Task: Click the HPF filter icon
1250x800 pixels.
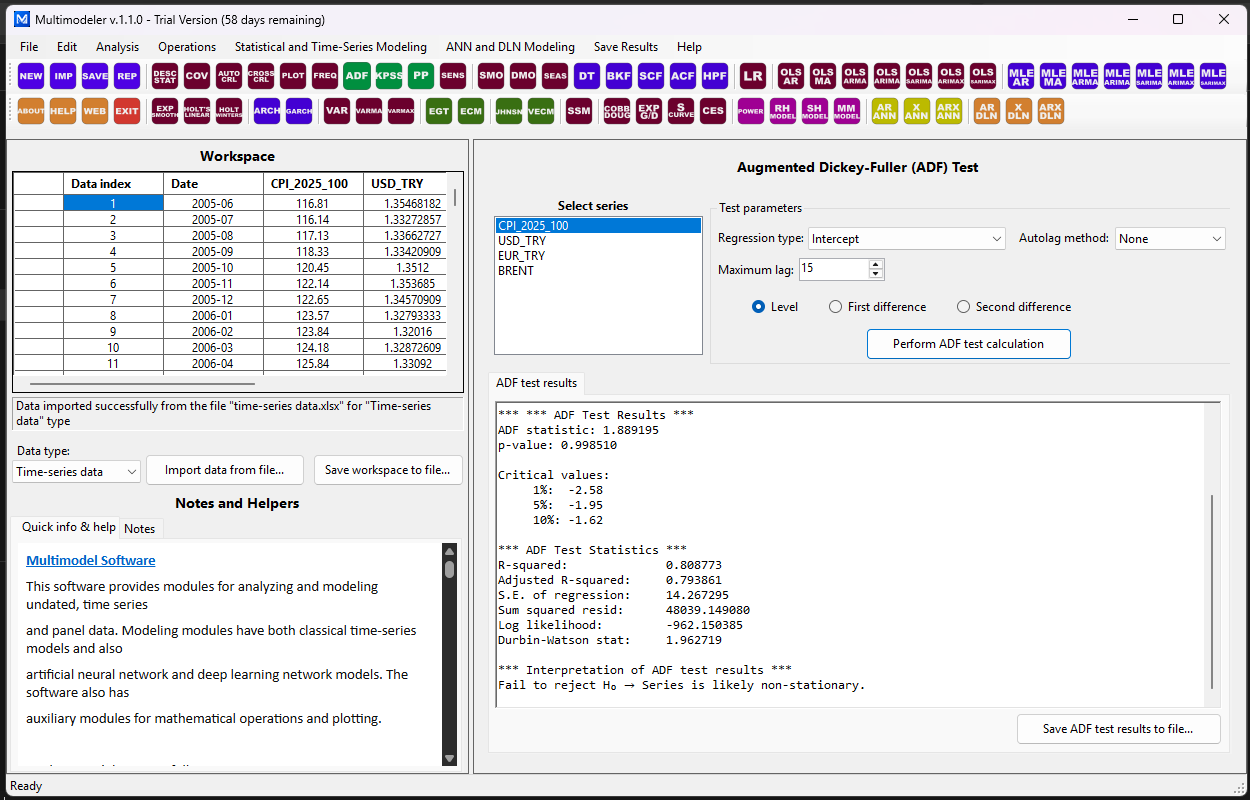Action: [715, 76]
